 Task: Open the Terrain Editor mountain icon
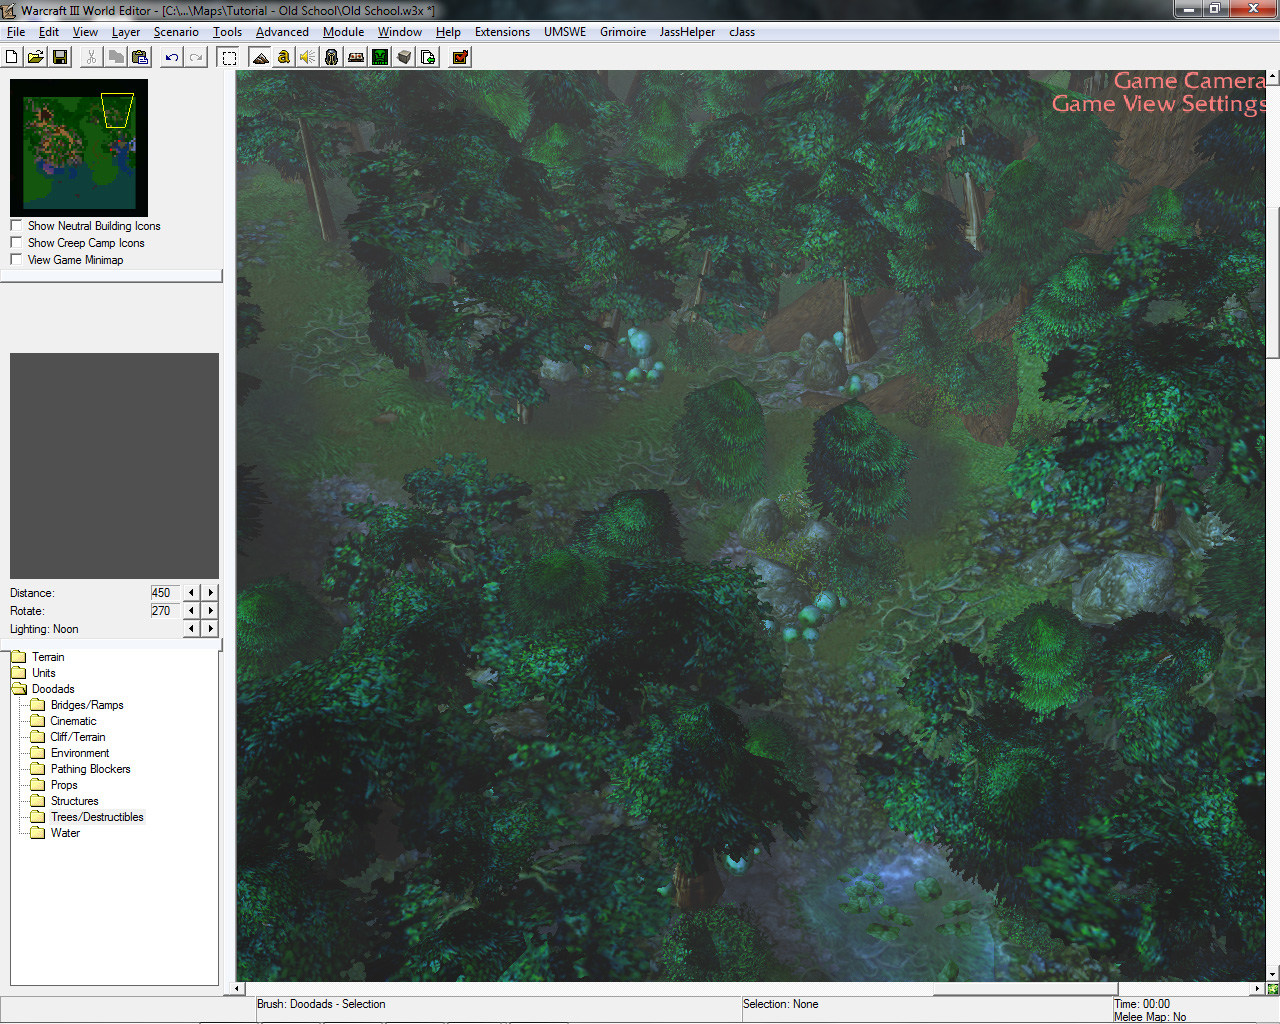click(x=260, y=57)
